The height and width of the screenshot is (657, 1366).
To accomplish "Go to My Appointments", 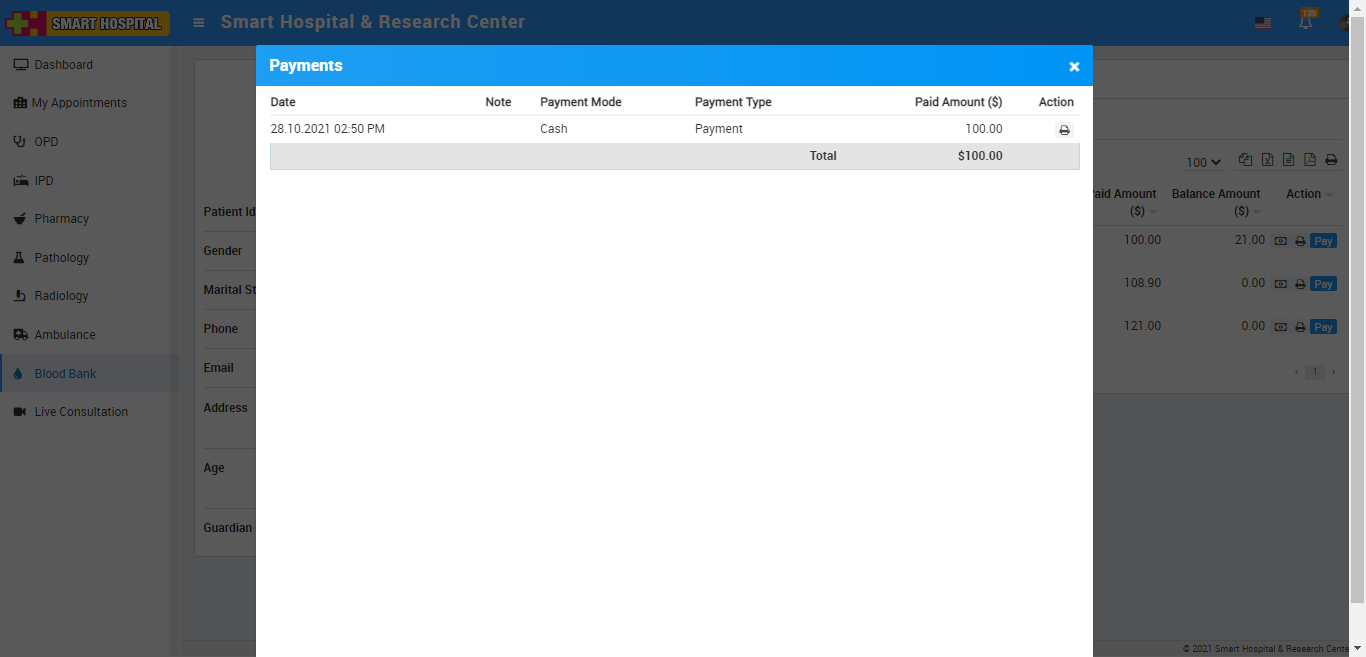I will [x=79, y=103].
